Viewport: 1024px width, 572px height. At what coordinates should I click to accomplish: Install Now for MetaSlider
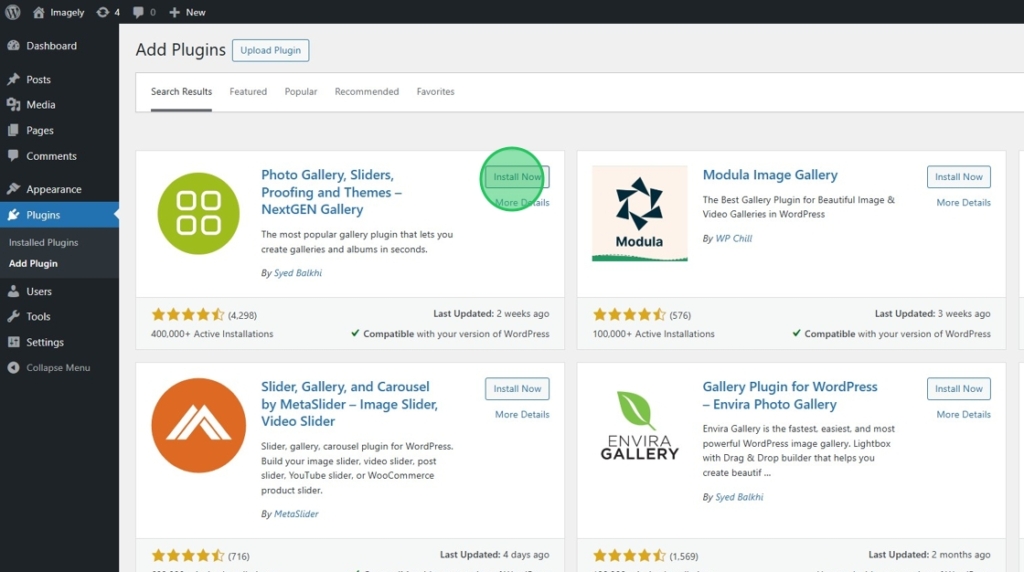click(517, 389)
